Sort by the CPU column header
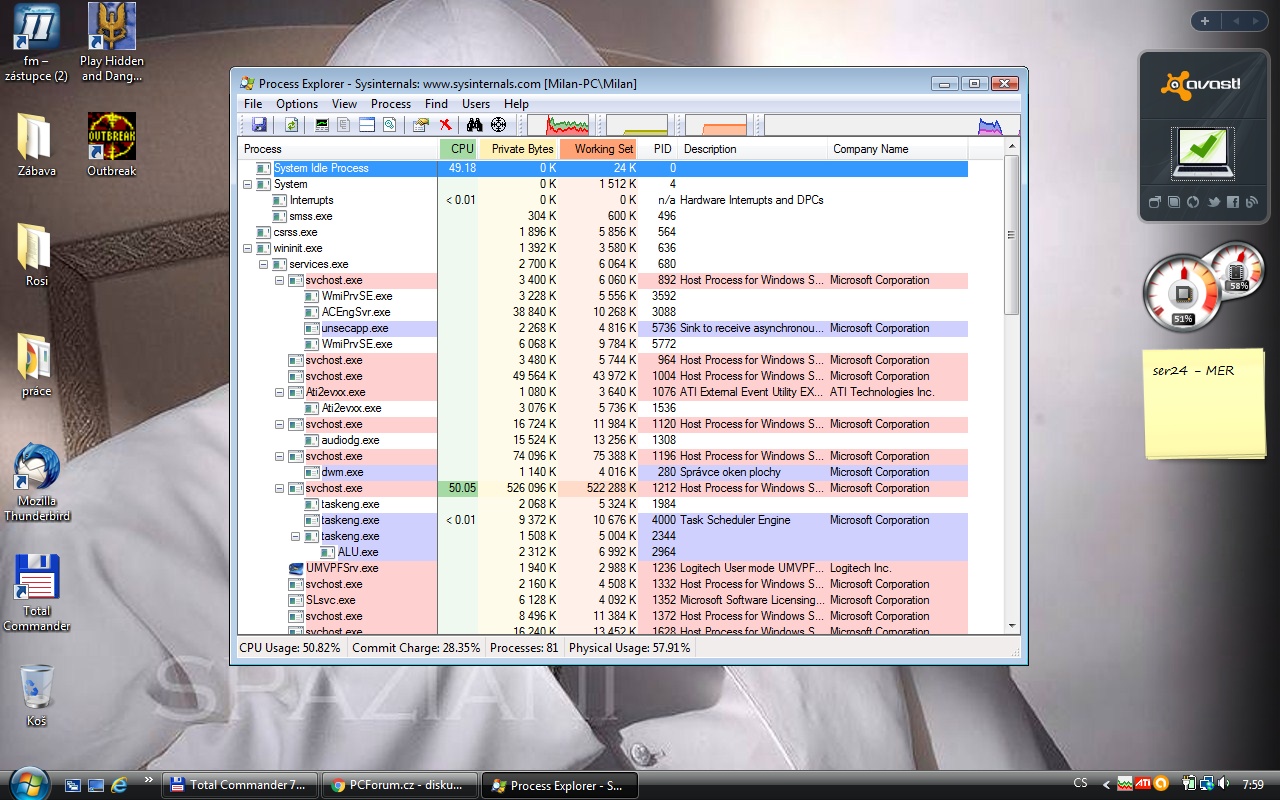Viewport: 1280px width, 800px height. click(458, 149)
